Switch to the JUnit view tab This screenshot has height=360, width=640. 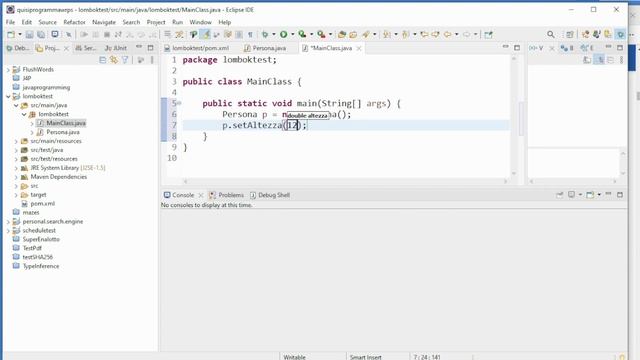[116, 48]
